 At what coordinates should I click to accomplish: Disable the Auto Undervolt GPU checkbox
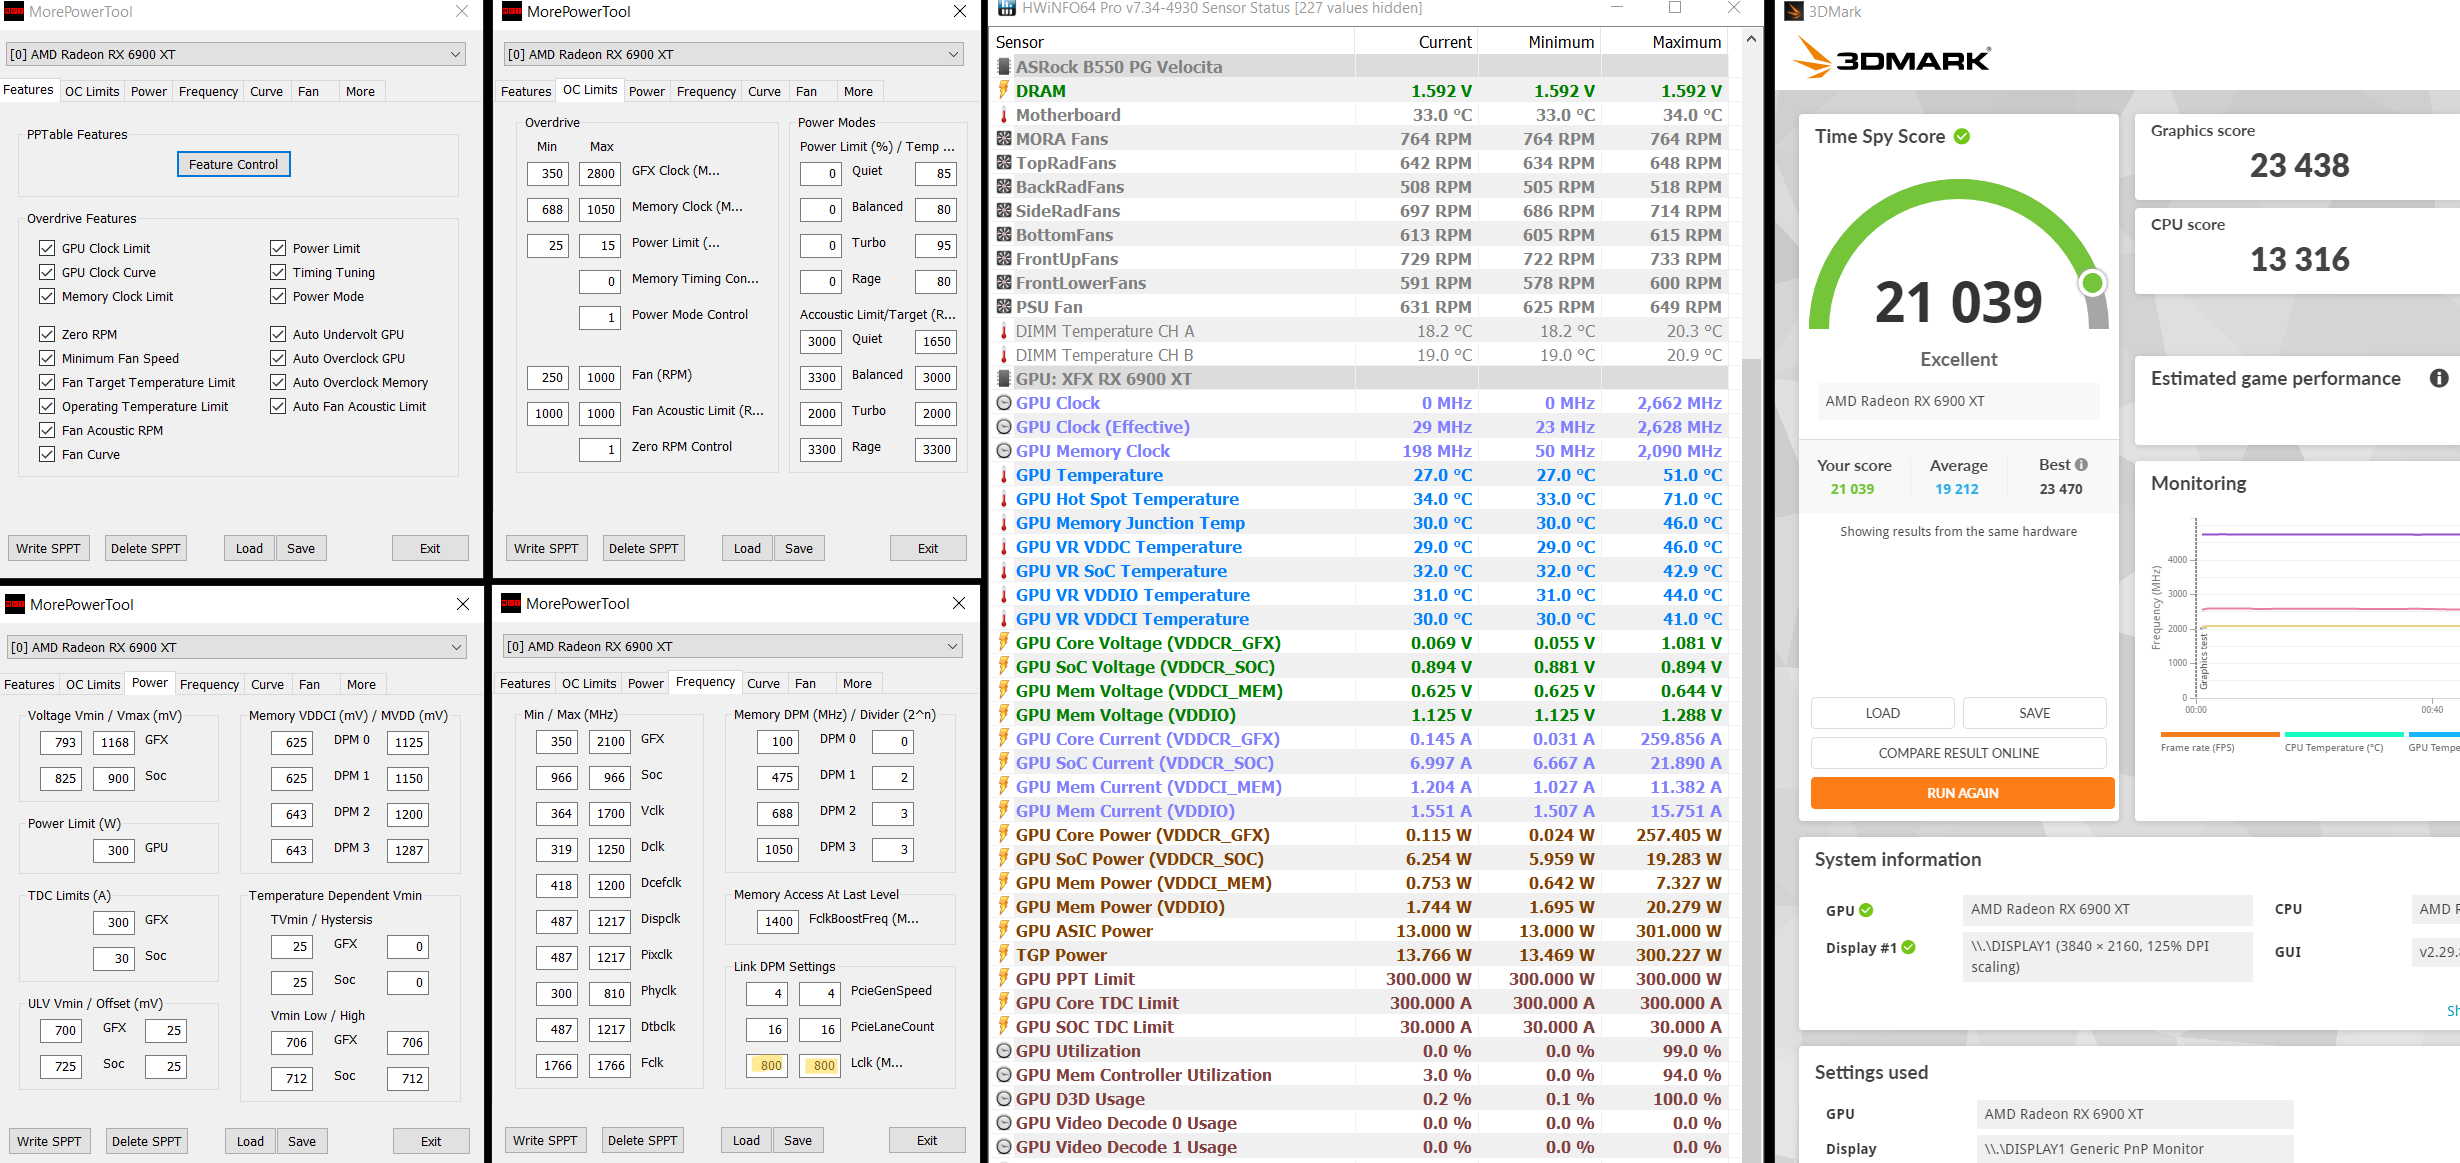tap(278, 333)
